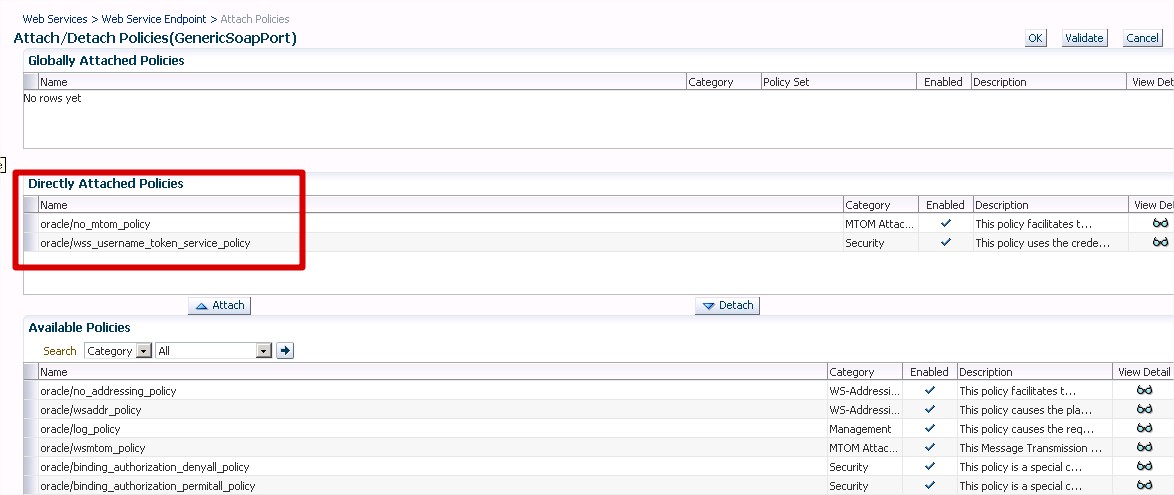
Task: Show details glasses for oracle/wsmtom_policy
Action: [x=1144, y=448]
